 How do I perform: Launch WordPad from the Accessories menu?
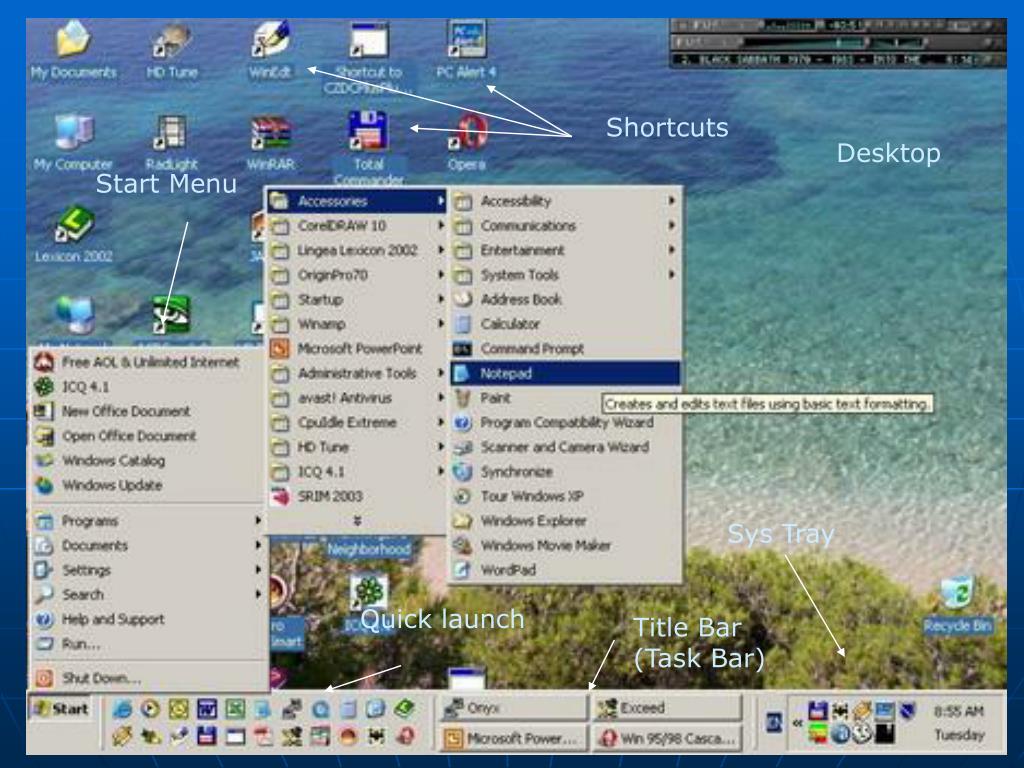coord(565,570)
